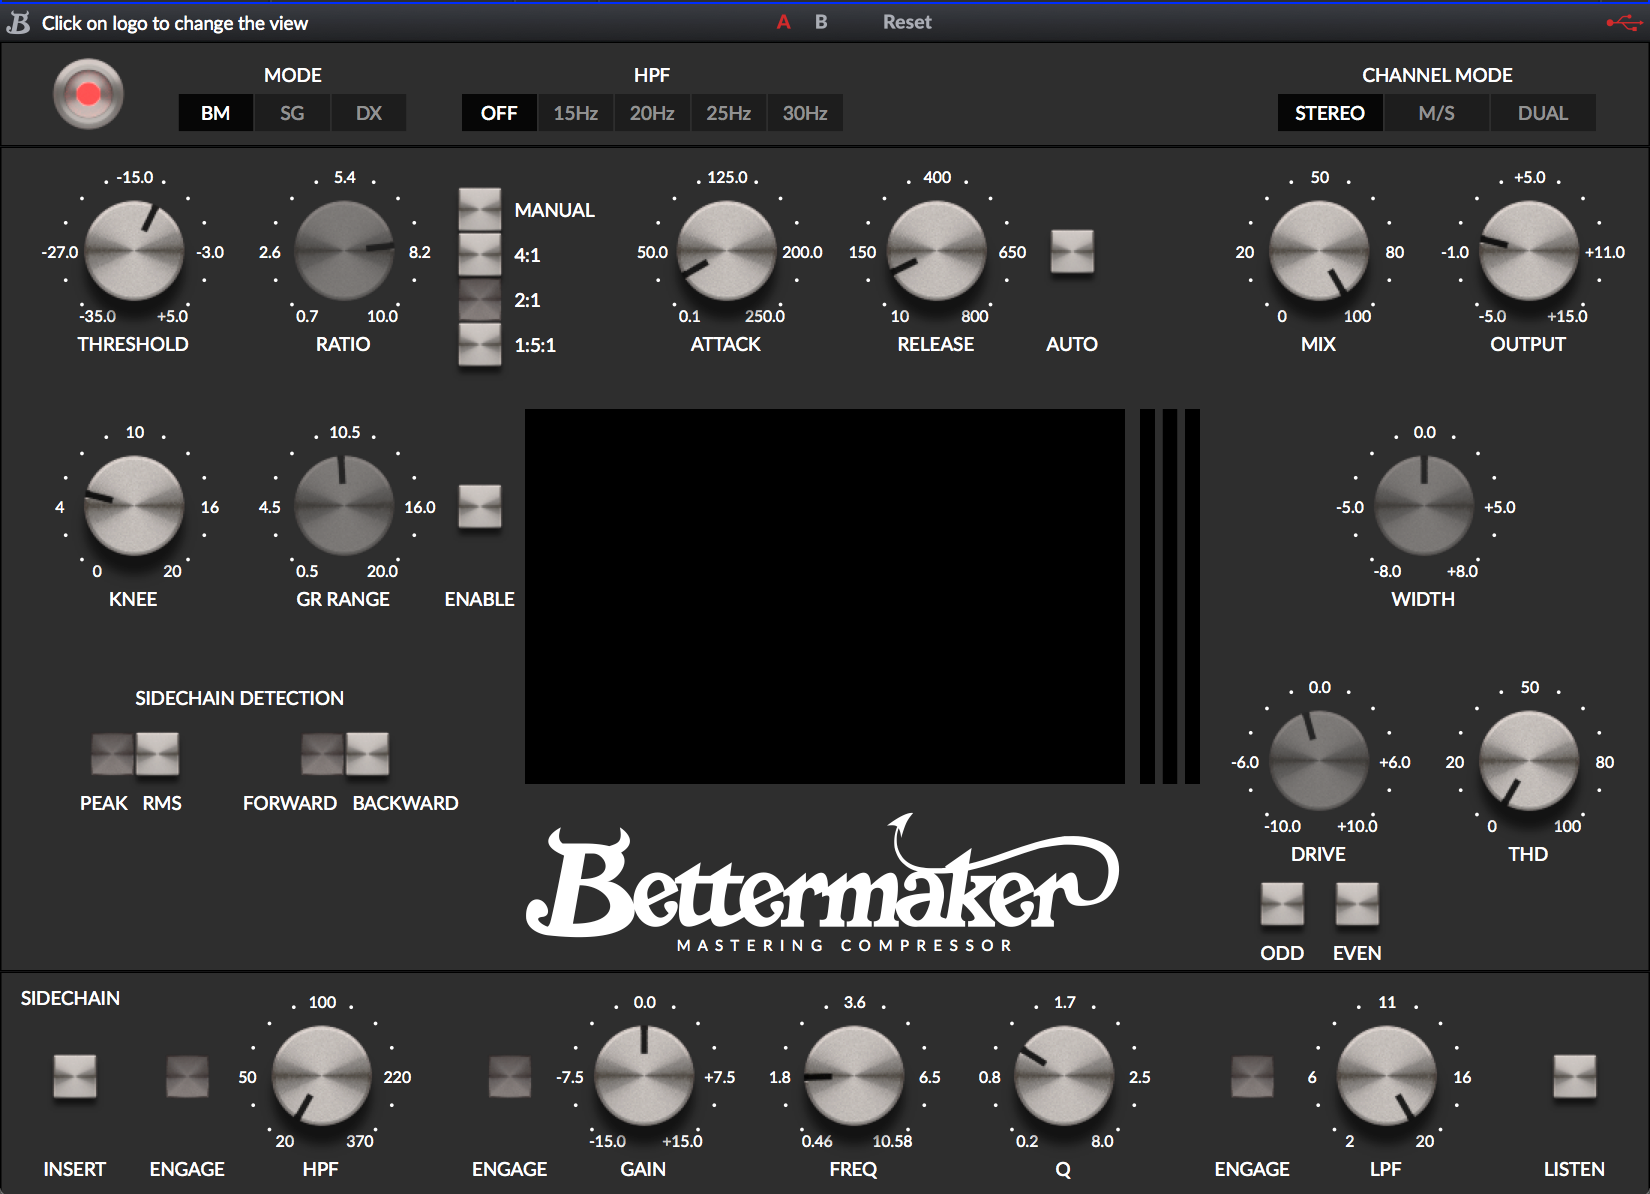Set HPF to 30Hz
This screenshot has width=1650, height=1194.
(x=805, y=113)
